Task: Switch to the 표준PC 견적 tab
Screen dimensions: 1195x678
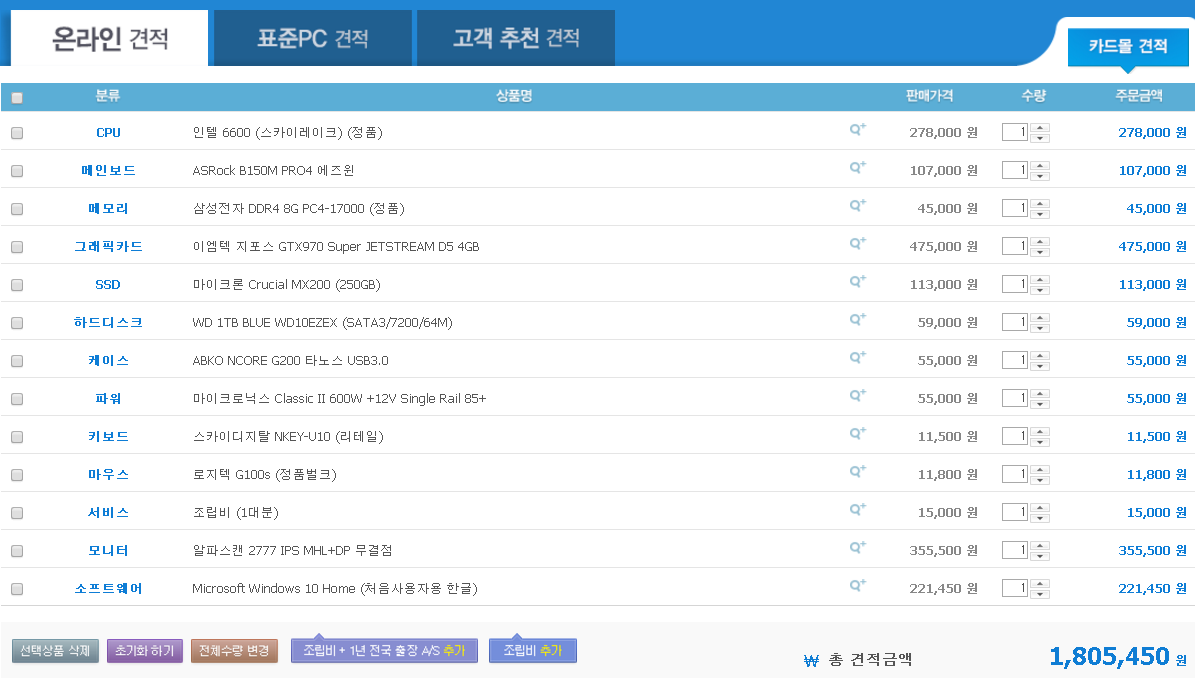Action: (313, 39)
